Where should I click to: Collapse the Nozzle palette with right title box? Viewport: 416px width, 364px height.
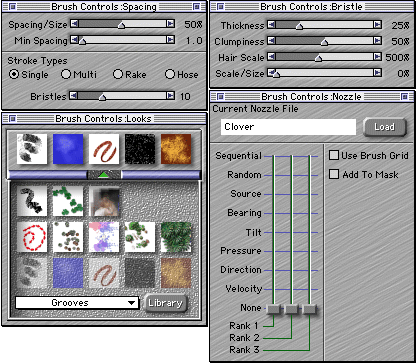click(405, 97)
